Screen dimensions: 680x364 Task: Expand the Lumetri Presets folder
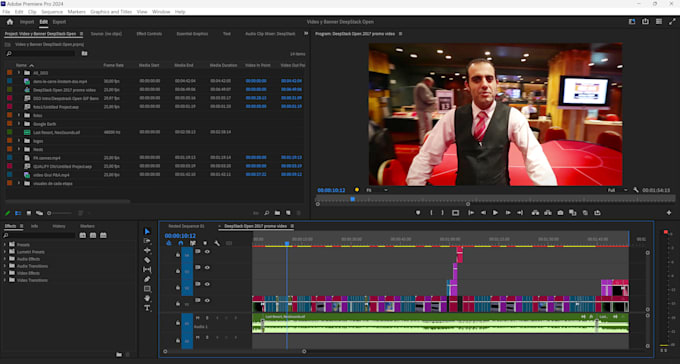[5, 252]
